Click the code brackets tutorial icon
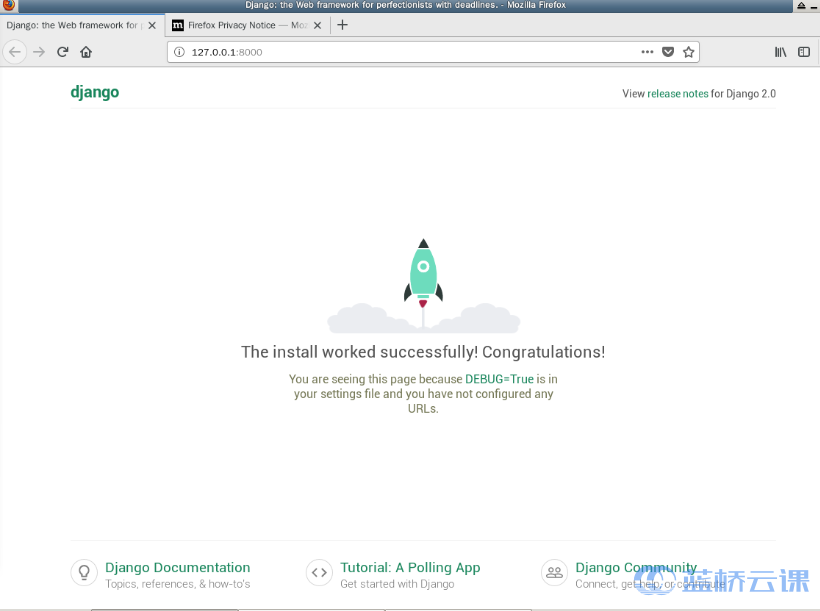 click(x=319, y=572)
